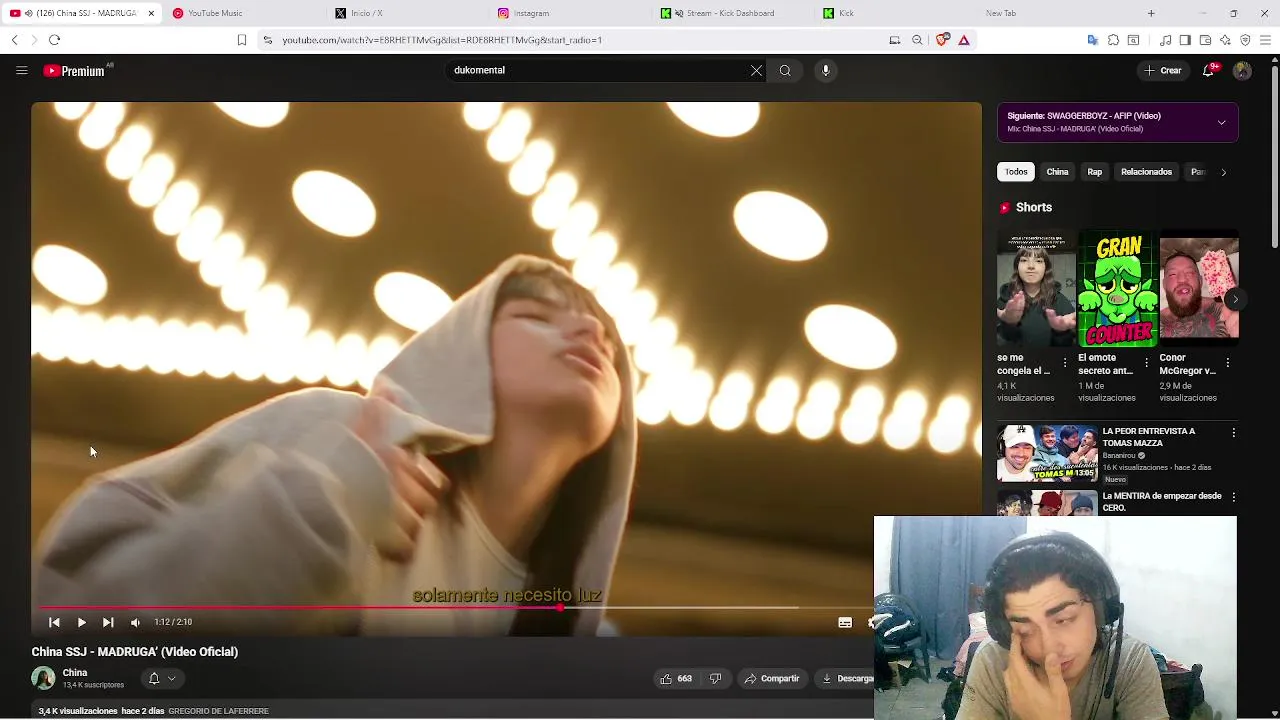The image size is (1280, 720).
Task: Reload the current page
Action: (x=54, y=40)
